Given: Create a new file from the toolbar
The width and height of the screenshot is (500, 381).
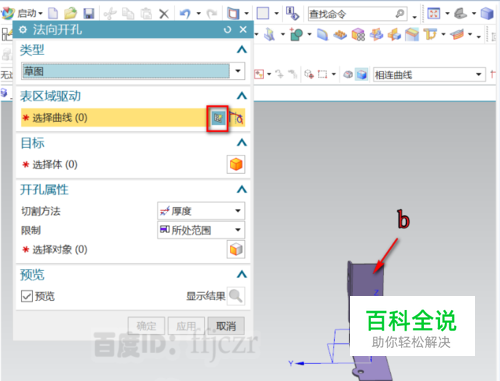Looking at the screenshot, I should pos(53,13).
